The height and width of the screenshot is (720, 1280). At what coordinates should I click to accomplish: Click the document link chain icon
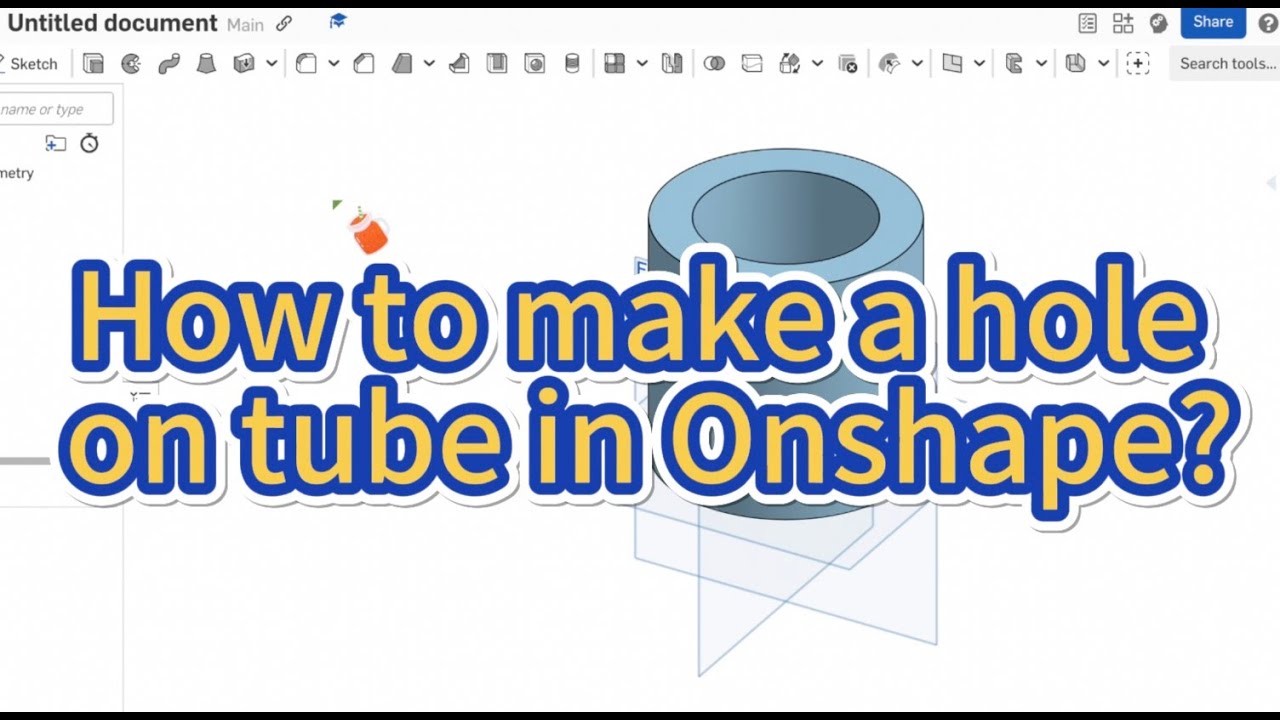[x=284, y=24]
